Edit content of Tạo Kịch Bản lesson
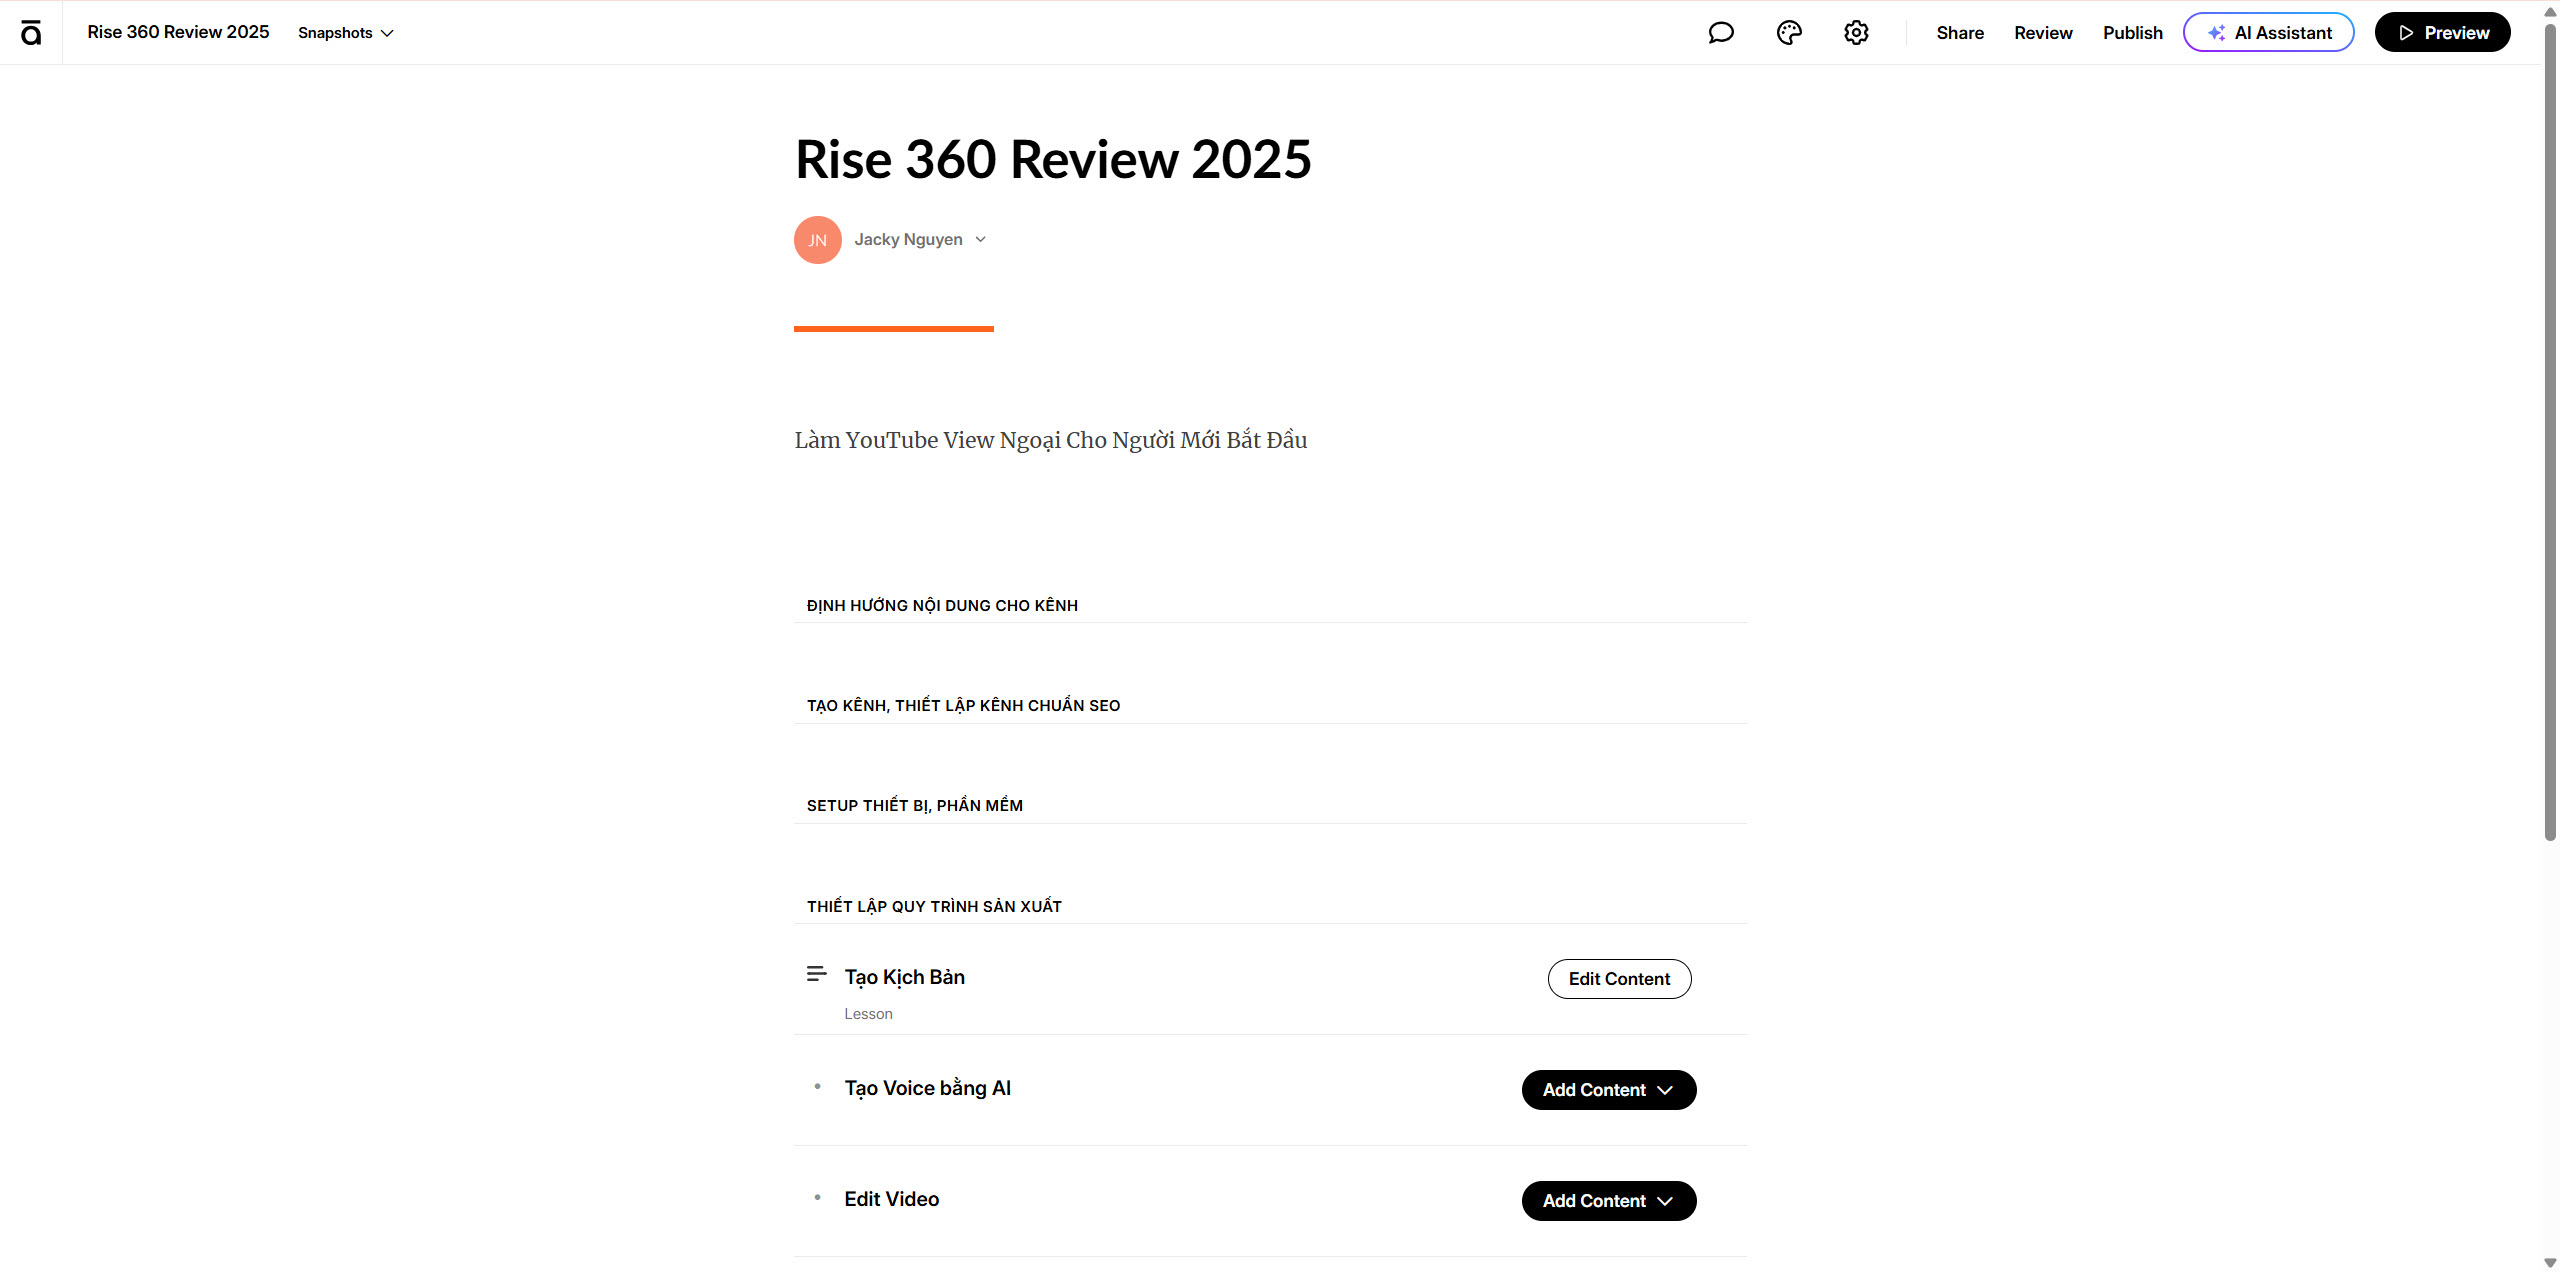The width and height of the screenshot is (2560, 1272). click(x=1619, y=979)
